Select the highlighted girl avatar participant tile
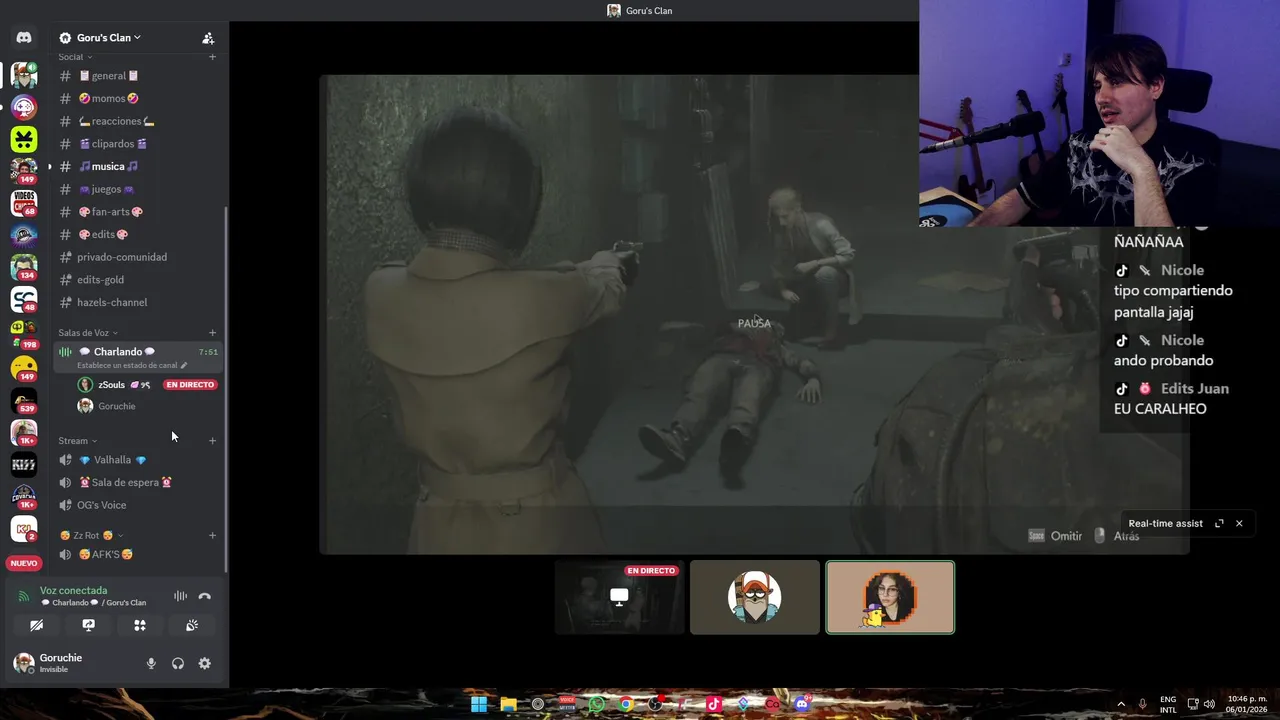This screenshot has width=1280, height=720. click(890, 597)
